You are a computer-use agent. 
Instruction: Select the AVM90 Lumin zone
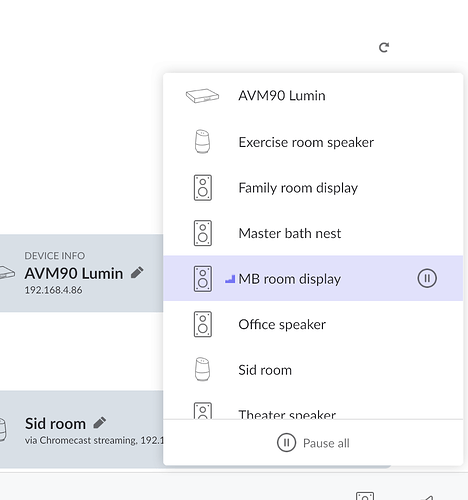[x=313, y=96]
